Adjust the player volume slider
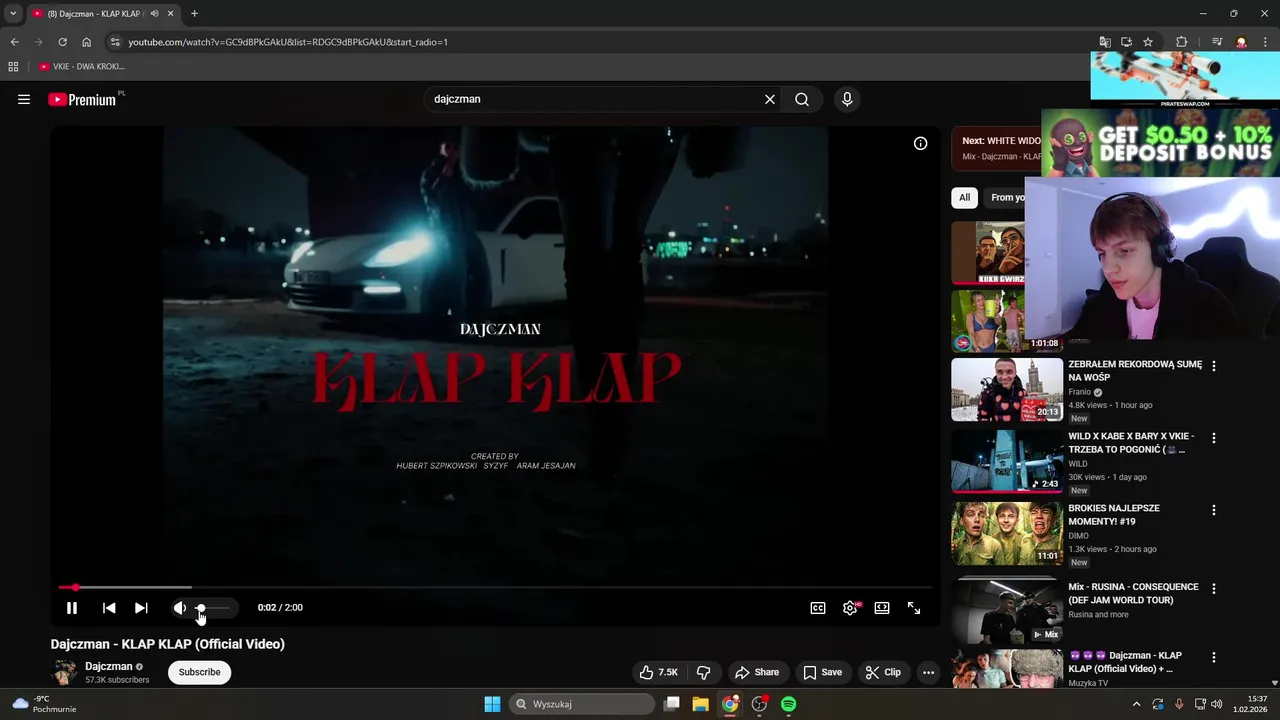Viewport: 1280px width, 720px height. click(212, 608)
